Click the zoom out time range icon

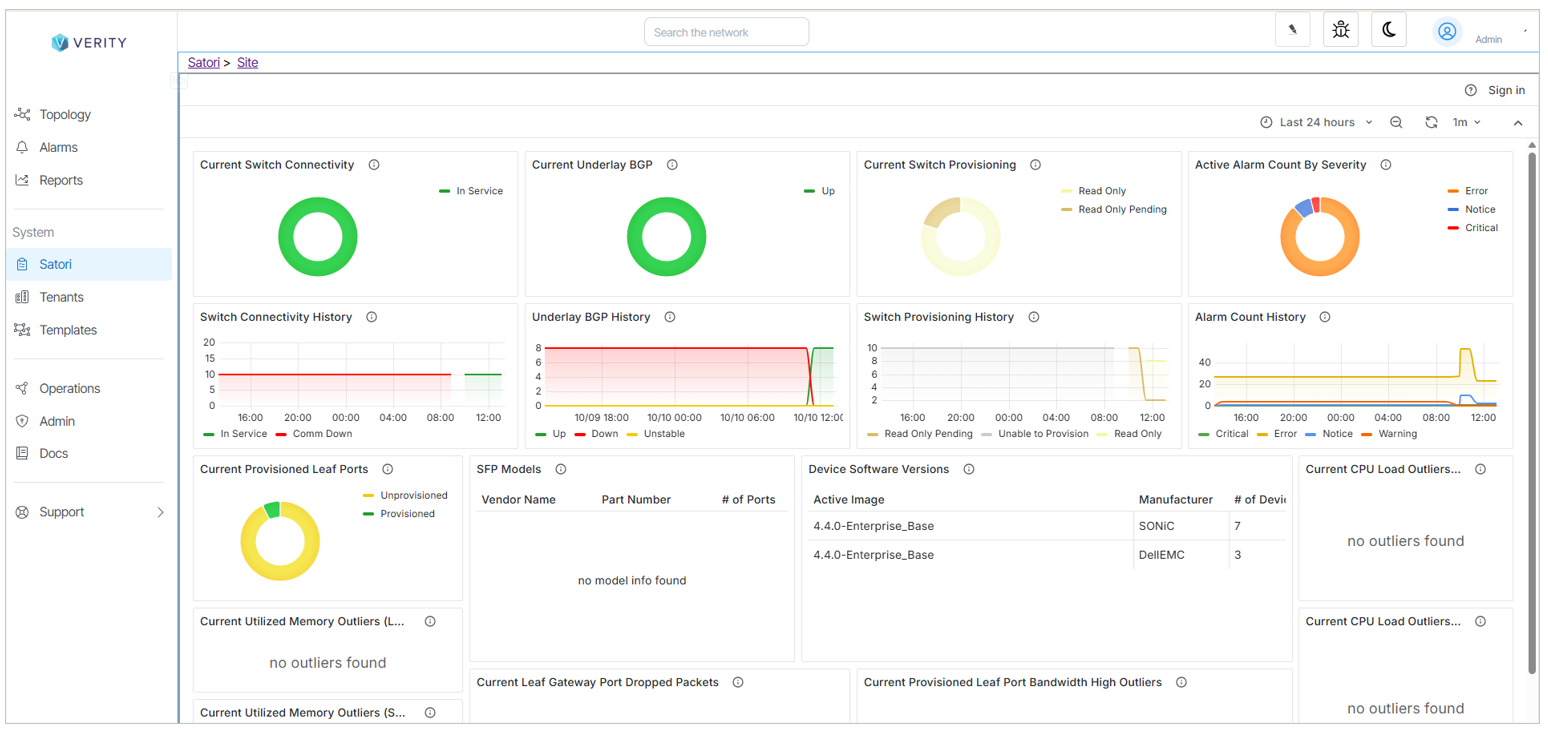tap(1396, 122)
